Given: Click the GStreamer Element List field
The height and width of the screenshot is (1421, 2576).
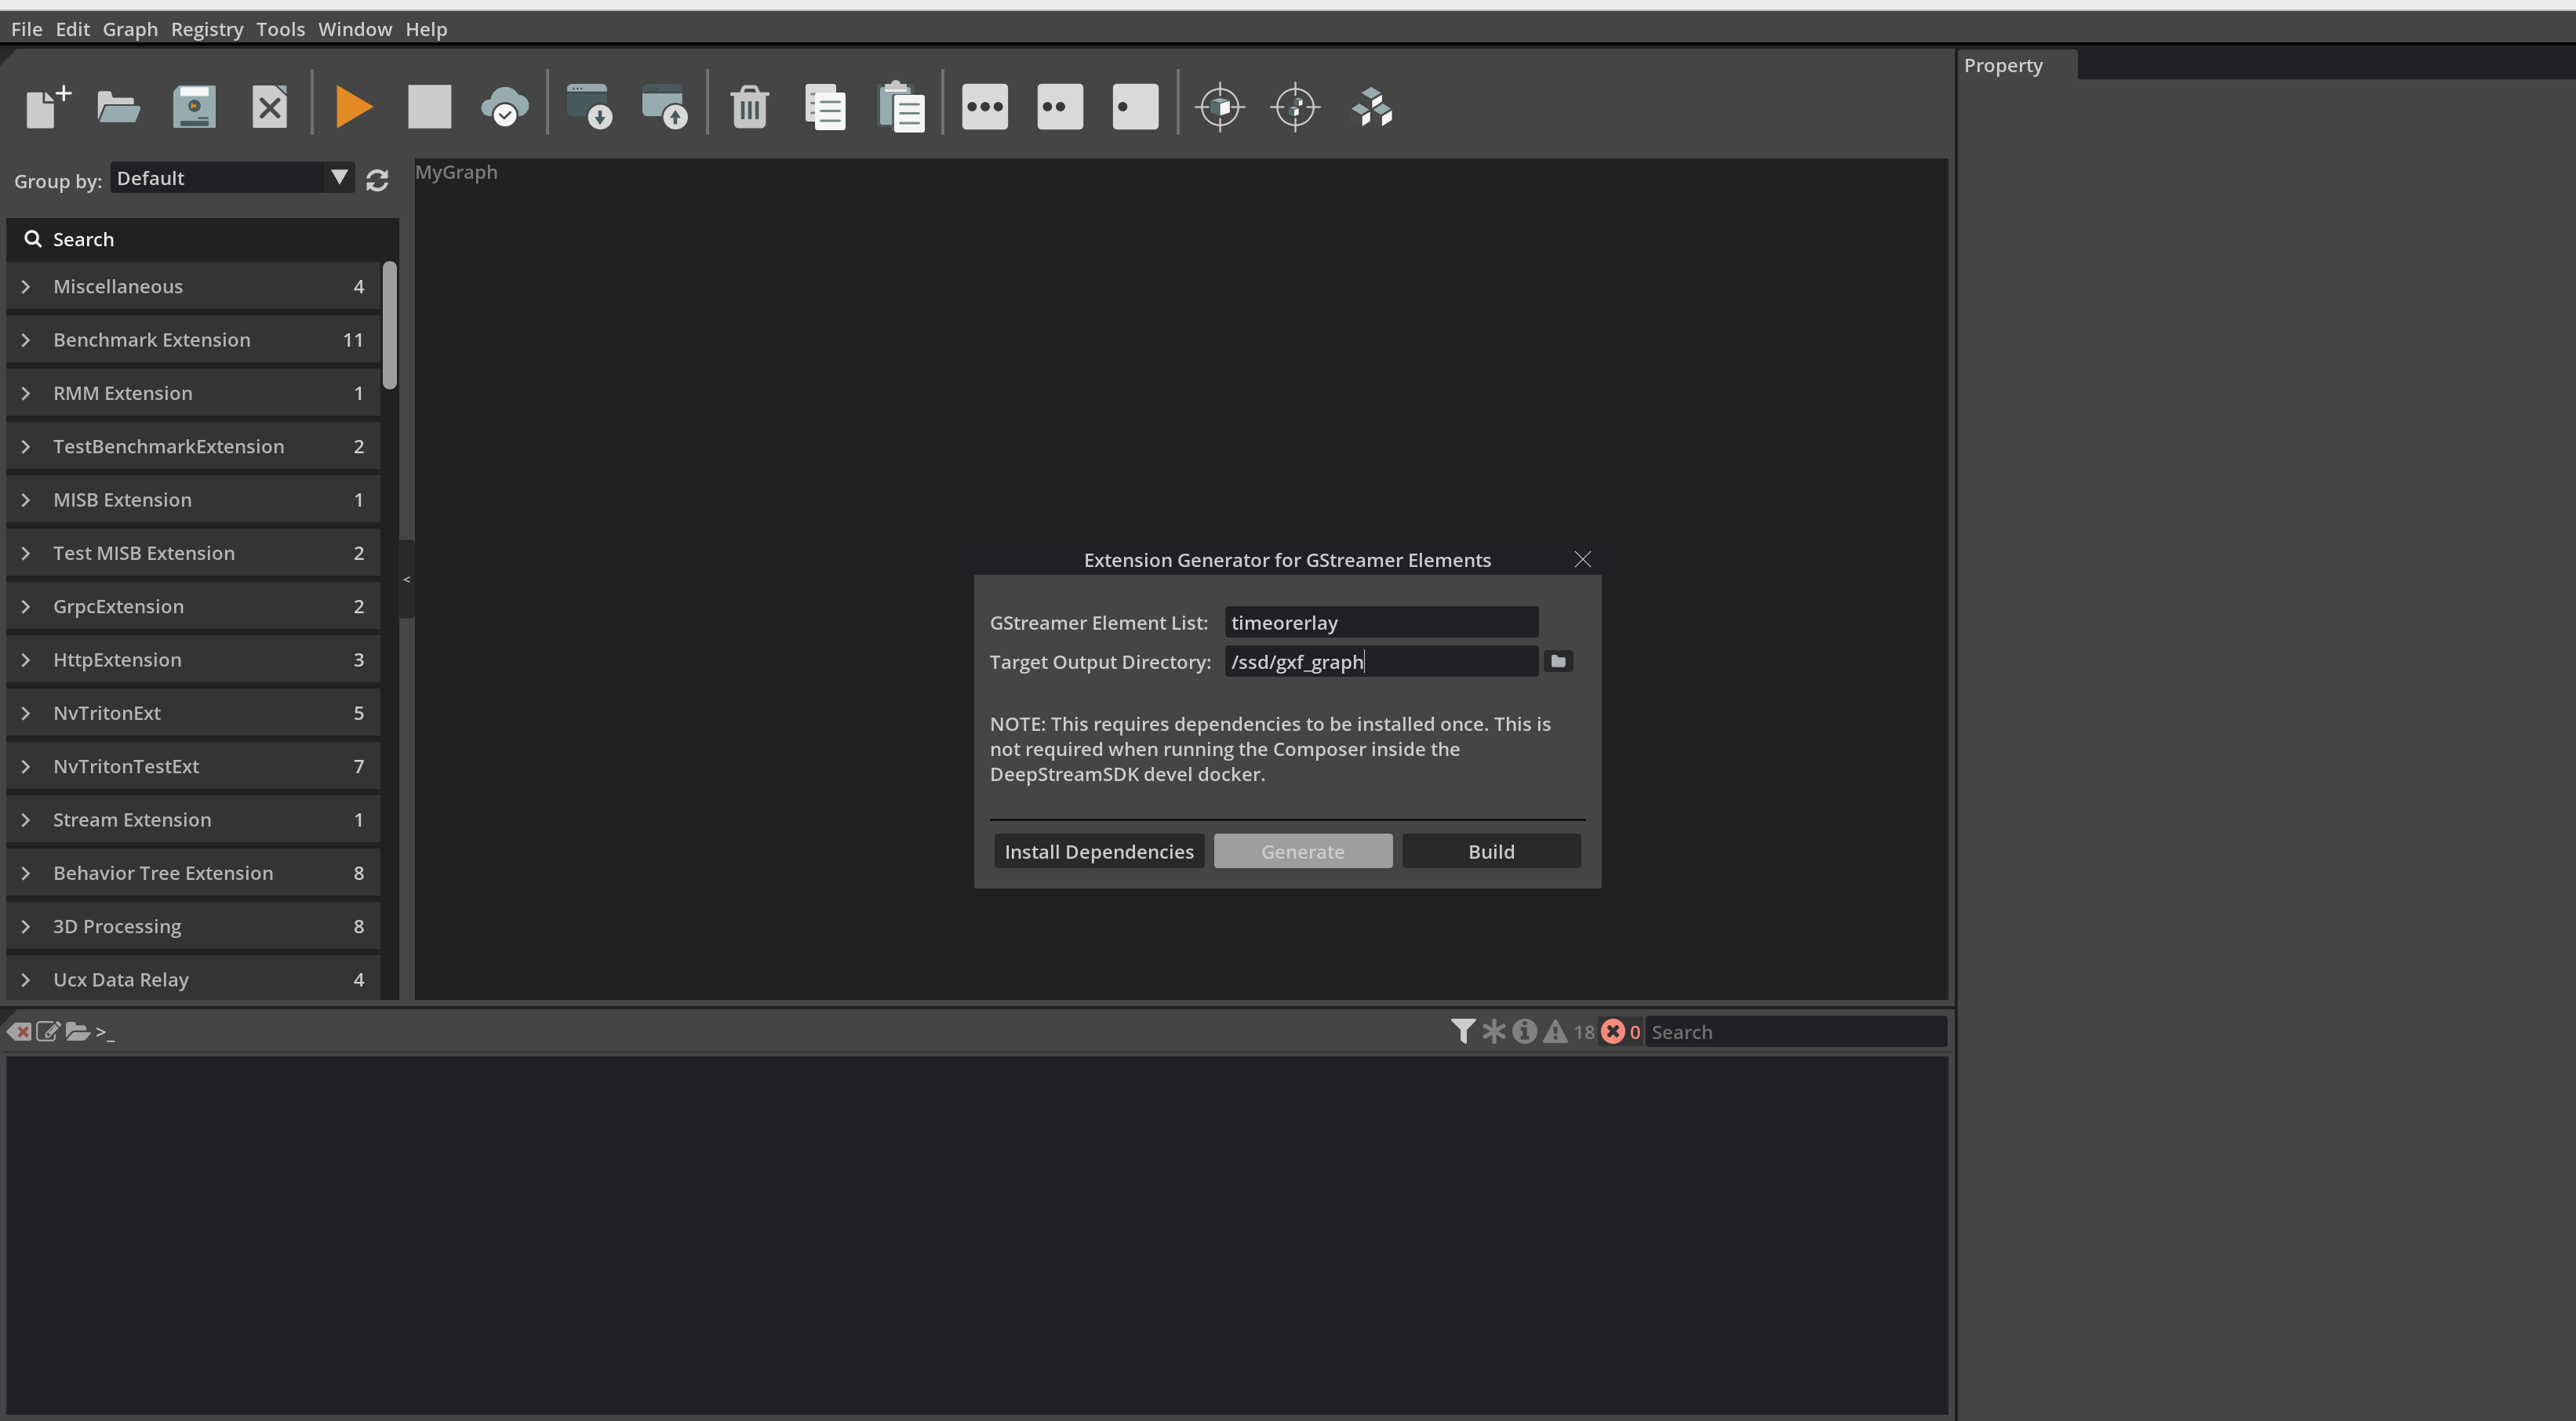Looking at the screenshot, I should coord(1381,623).
